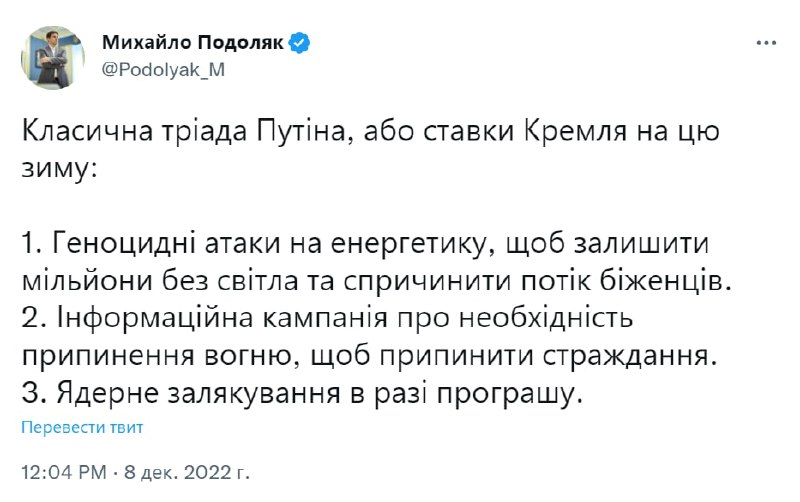Click the Перевести твит link
Screen dimensions: 800x502
[83, 428]
